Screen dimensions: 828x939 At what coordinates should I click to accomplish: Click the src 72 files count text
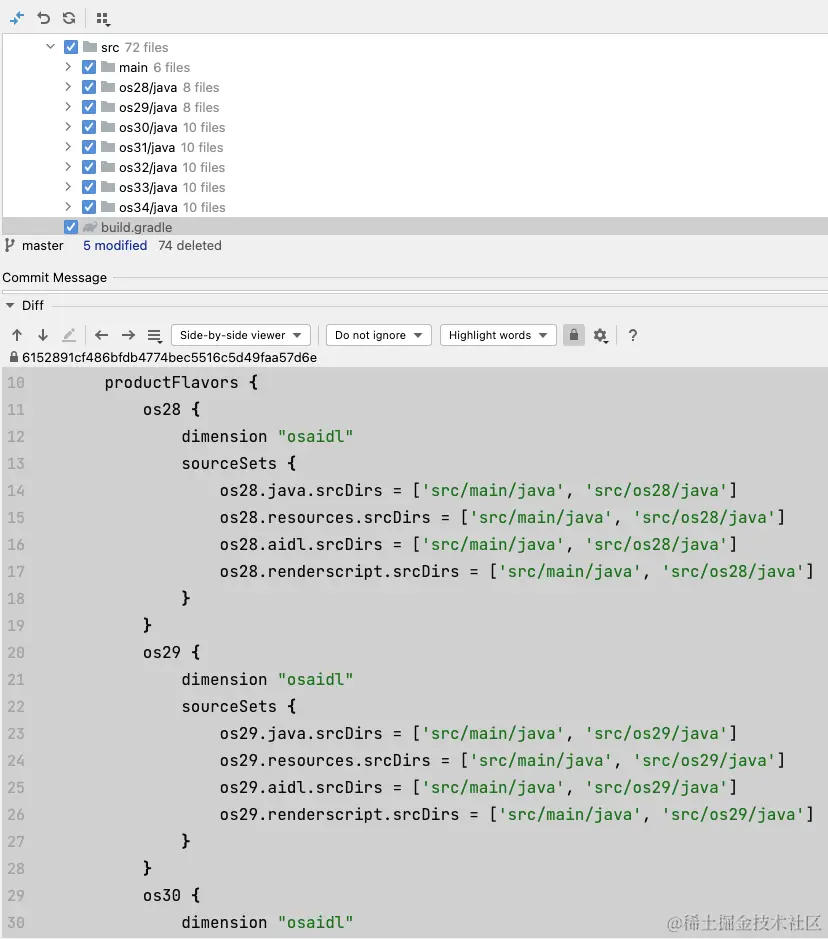147,47
